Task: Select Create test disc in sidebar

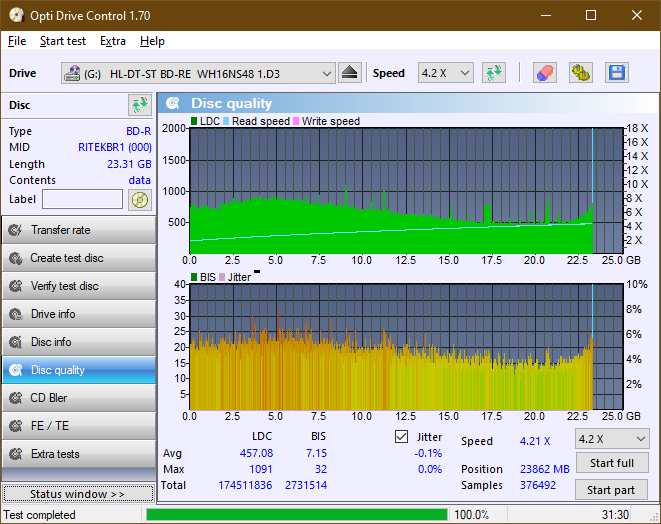Action: [x=79, y=258]
